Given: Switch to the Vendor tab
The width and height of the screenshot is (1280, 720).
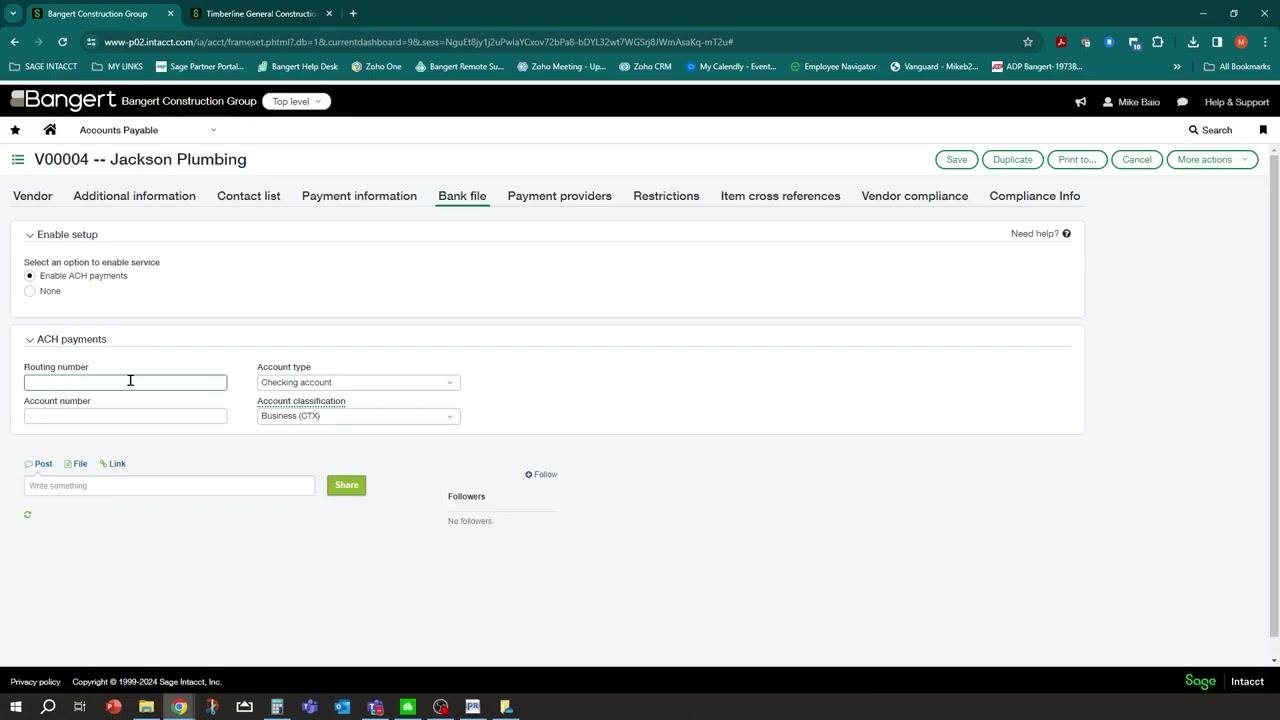Looking at the screenshot, I should (x=33, y=196).
